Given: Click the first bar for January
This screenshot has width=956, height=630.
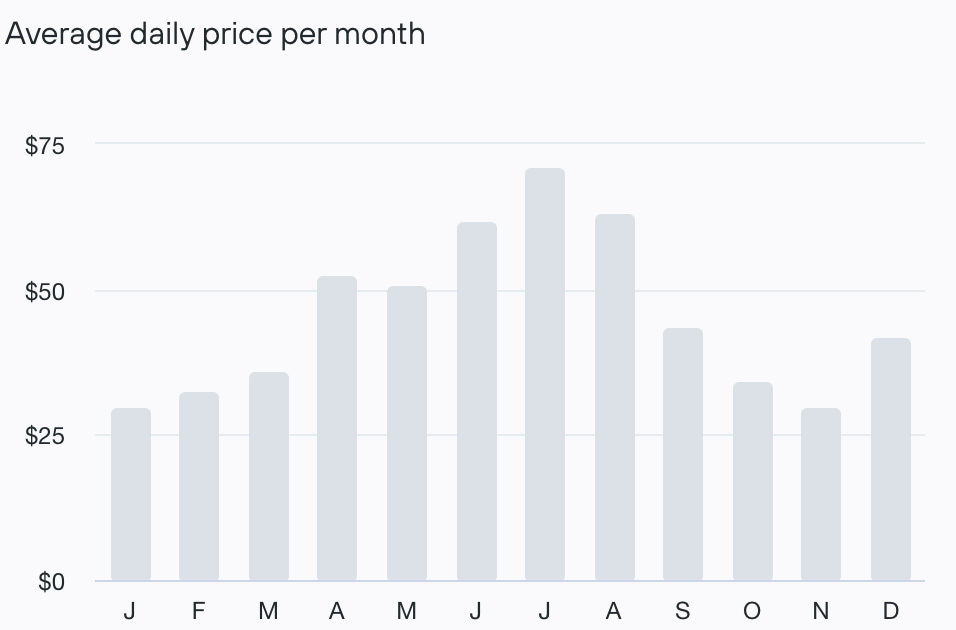Looking at the screenshot, I should pyautogui.click(x=130, y=495).
